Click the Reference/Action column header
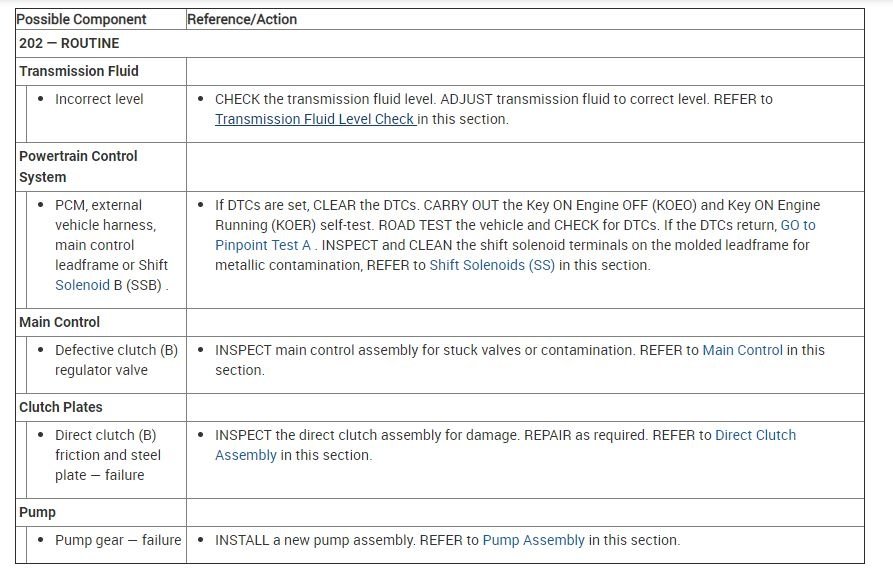The height and width of the screenshot is (572, 893). (x=242, y=19)
